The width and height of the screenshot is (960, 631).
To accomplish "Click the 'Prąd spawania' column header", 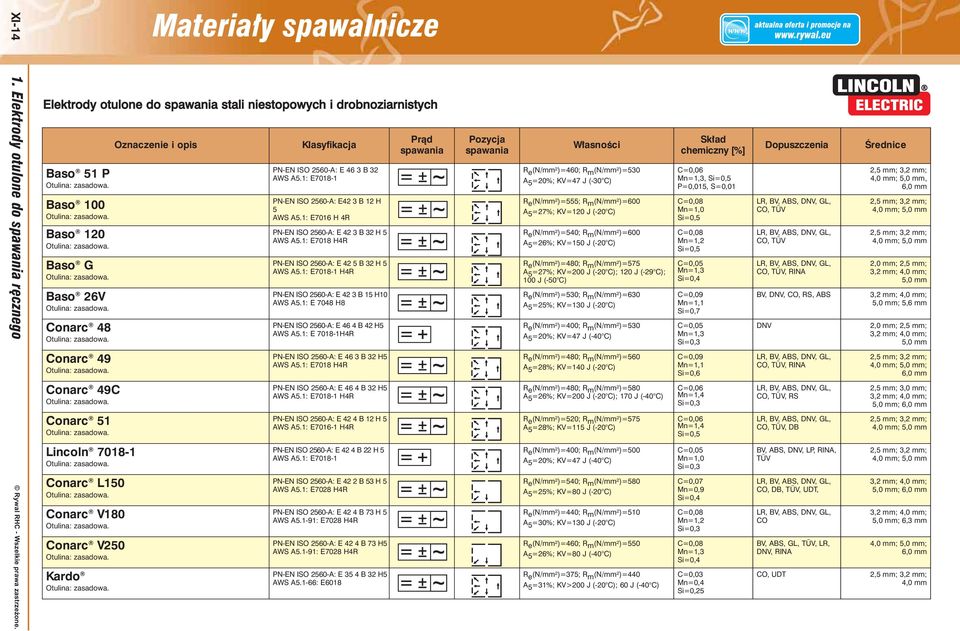I will pos(422,145).
